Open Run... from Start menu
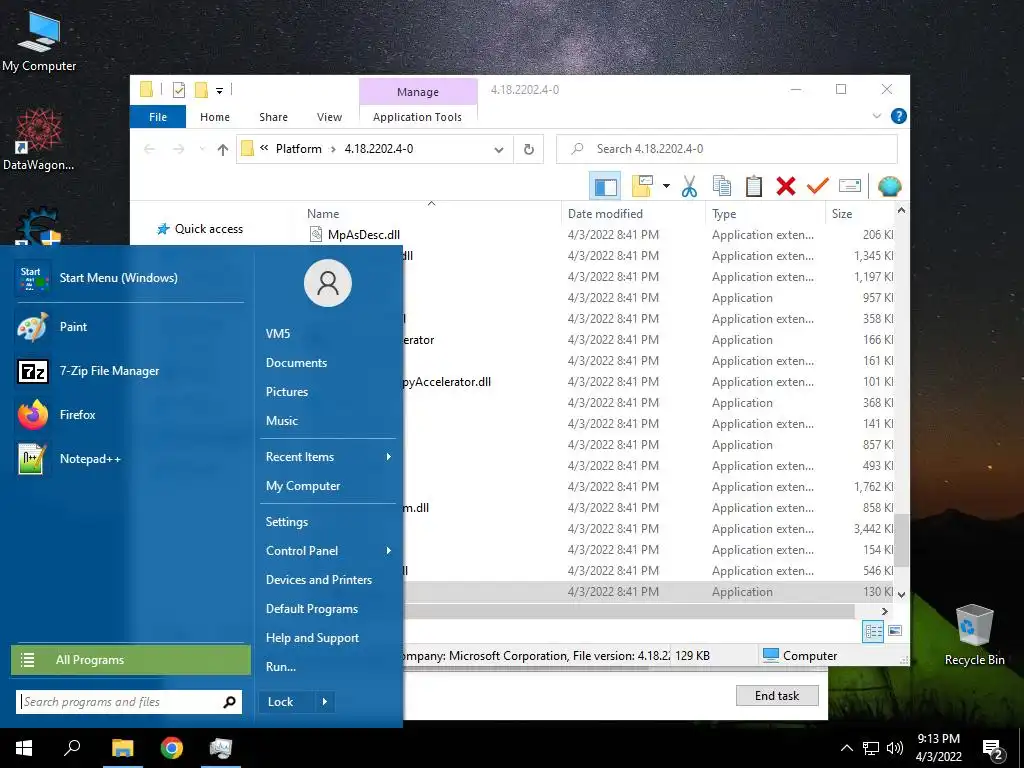1024x768 pixels. coord(281,667)
